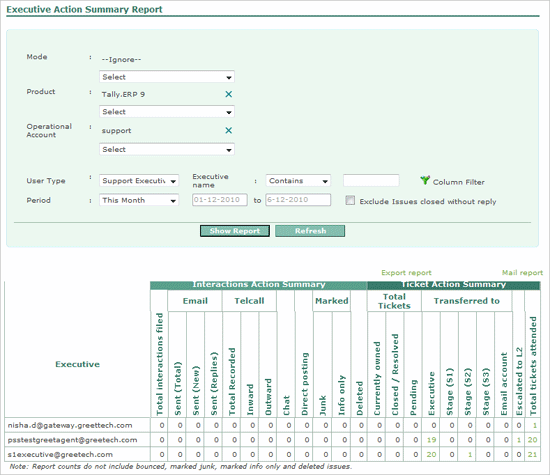Click the Telcall group header
This screenshot has height=475, width=550.
click(x=249, y=301)
